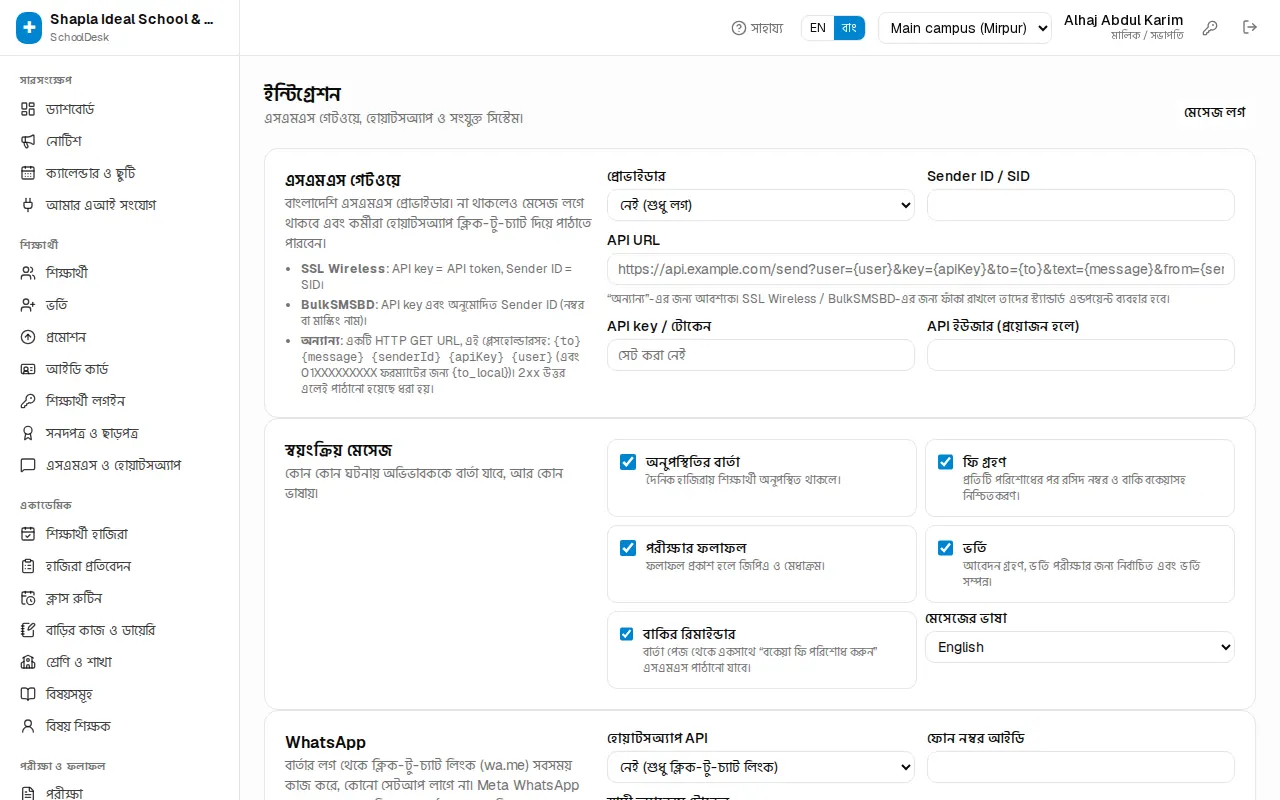Viewport: 1280px width, 800px height.
Task: Click the SchoolDesk plus logo icon
Action: tap(29, 28)
